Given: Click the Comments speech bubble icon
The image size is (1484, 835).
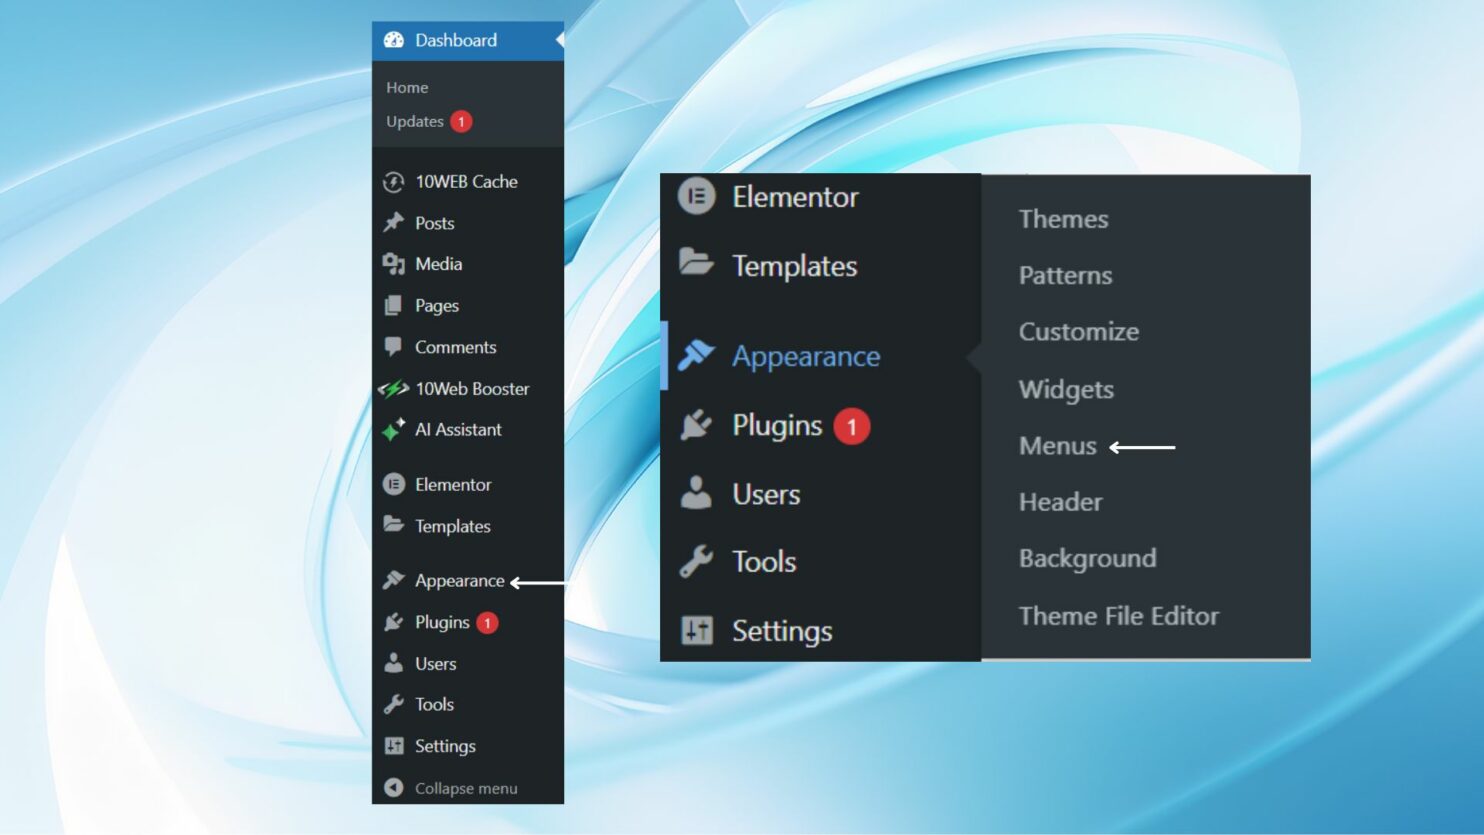Looking at the screenshot, I should pyautogui.click(x=394, y=347).
